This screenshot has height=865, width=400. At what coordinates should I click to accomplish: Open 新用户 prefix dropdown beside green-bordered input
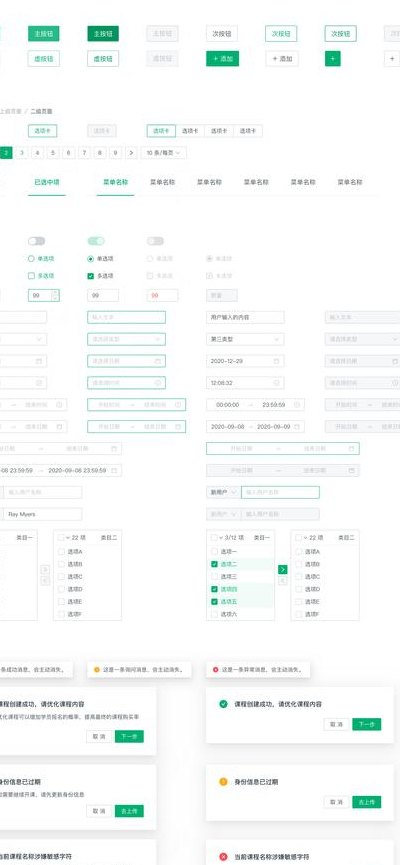click(x=223, y=492)
